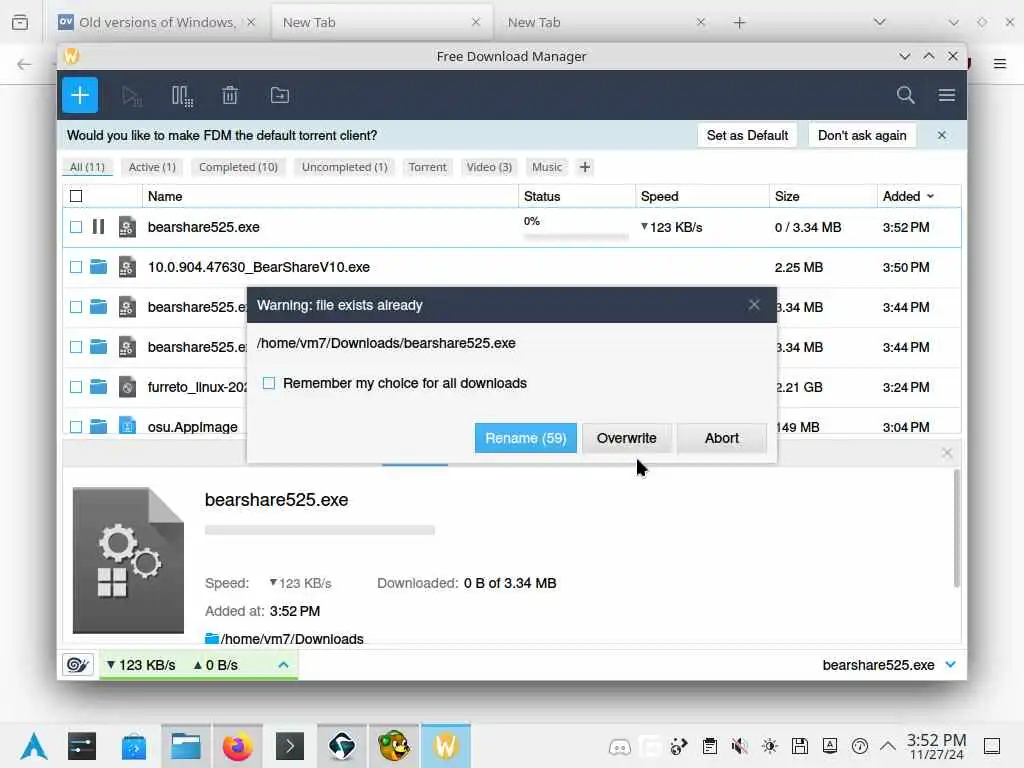Image resolution: width=1024 pixels, height=768 pixels.
Task: Click the Rename (59) button
Action: click(x=526, y=438)
